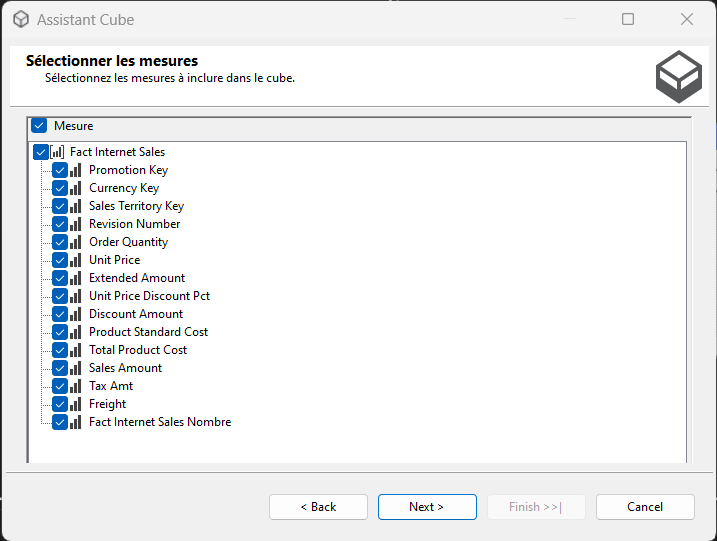The image size is (717, 541).
Task: Select the Extended Amount tree item
Action: (x=137, y=278)
